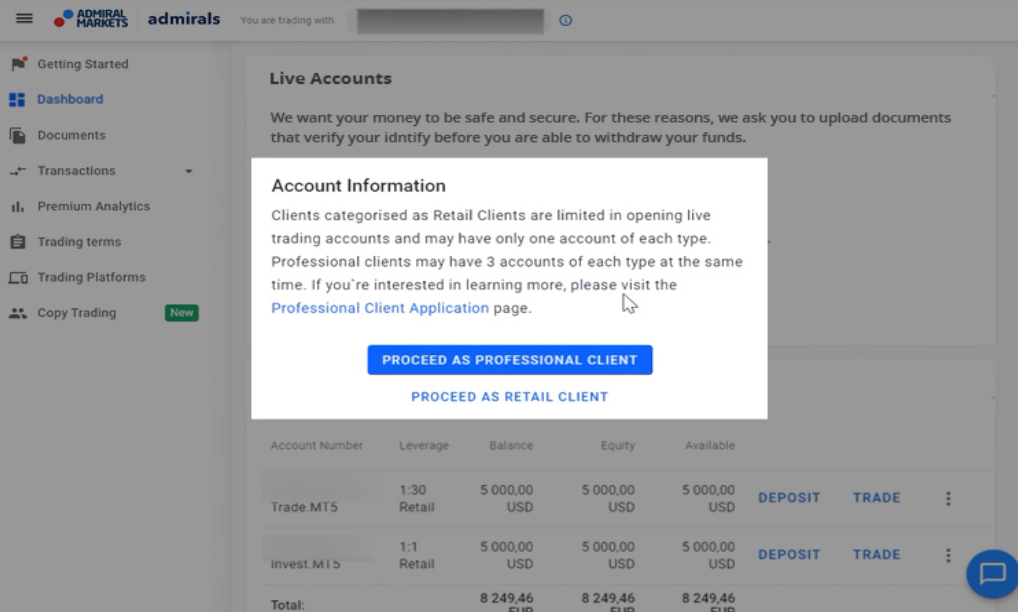Open Trading terms in sidebar
The image size is (1018, 612).
pos(79,241)
